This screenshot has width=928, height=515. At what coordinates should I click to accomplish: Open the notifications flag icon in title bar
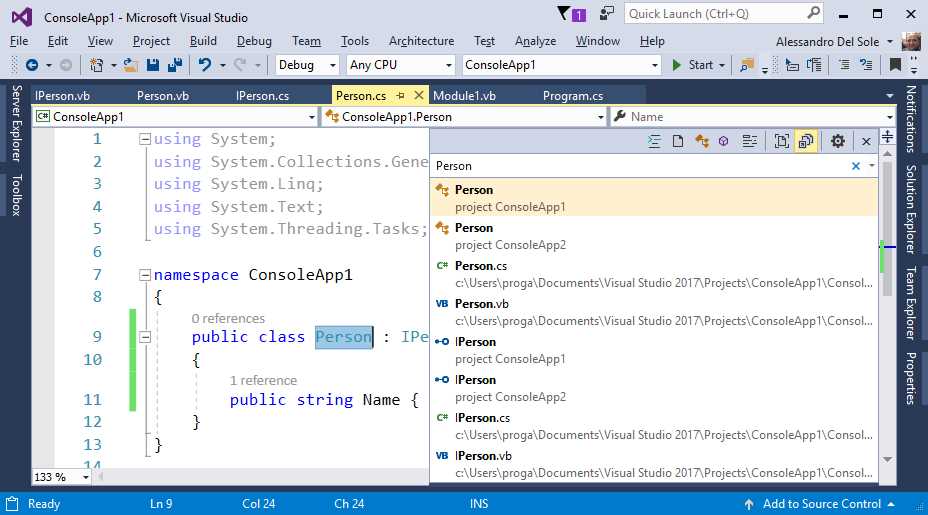click(x=572, y=14)
